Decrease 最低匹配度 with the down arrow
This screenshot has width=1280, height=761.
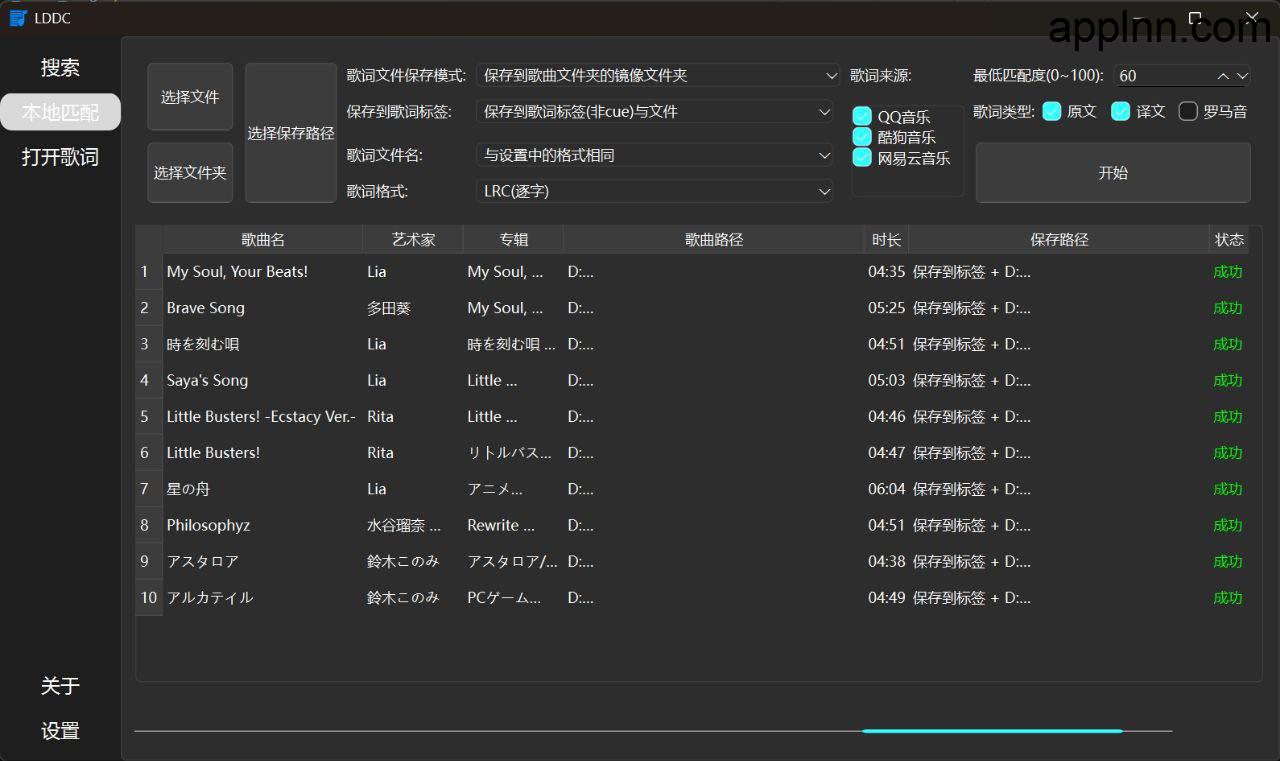point(1242,76)
